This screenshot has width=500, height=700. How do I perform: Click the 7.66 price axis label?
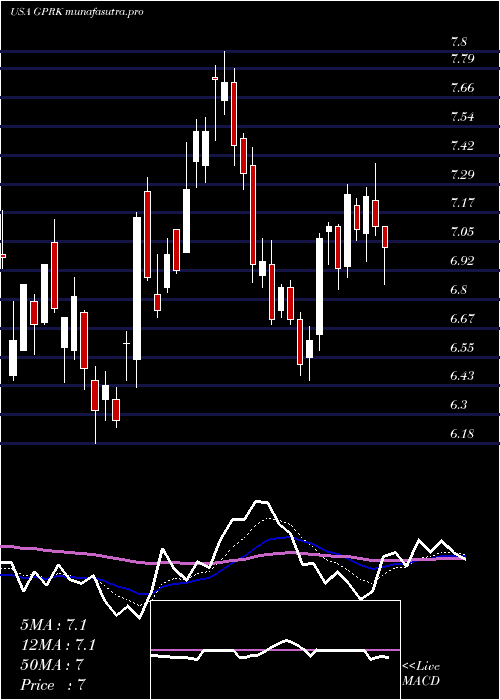click(462, 88)
